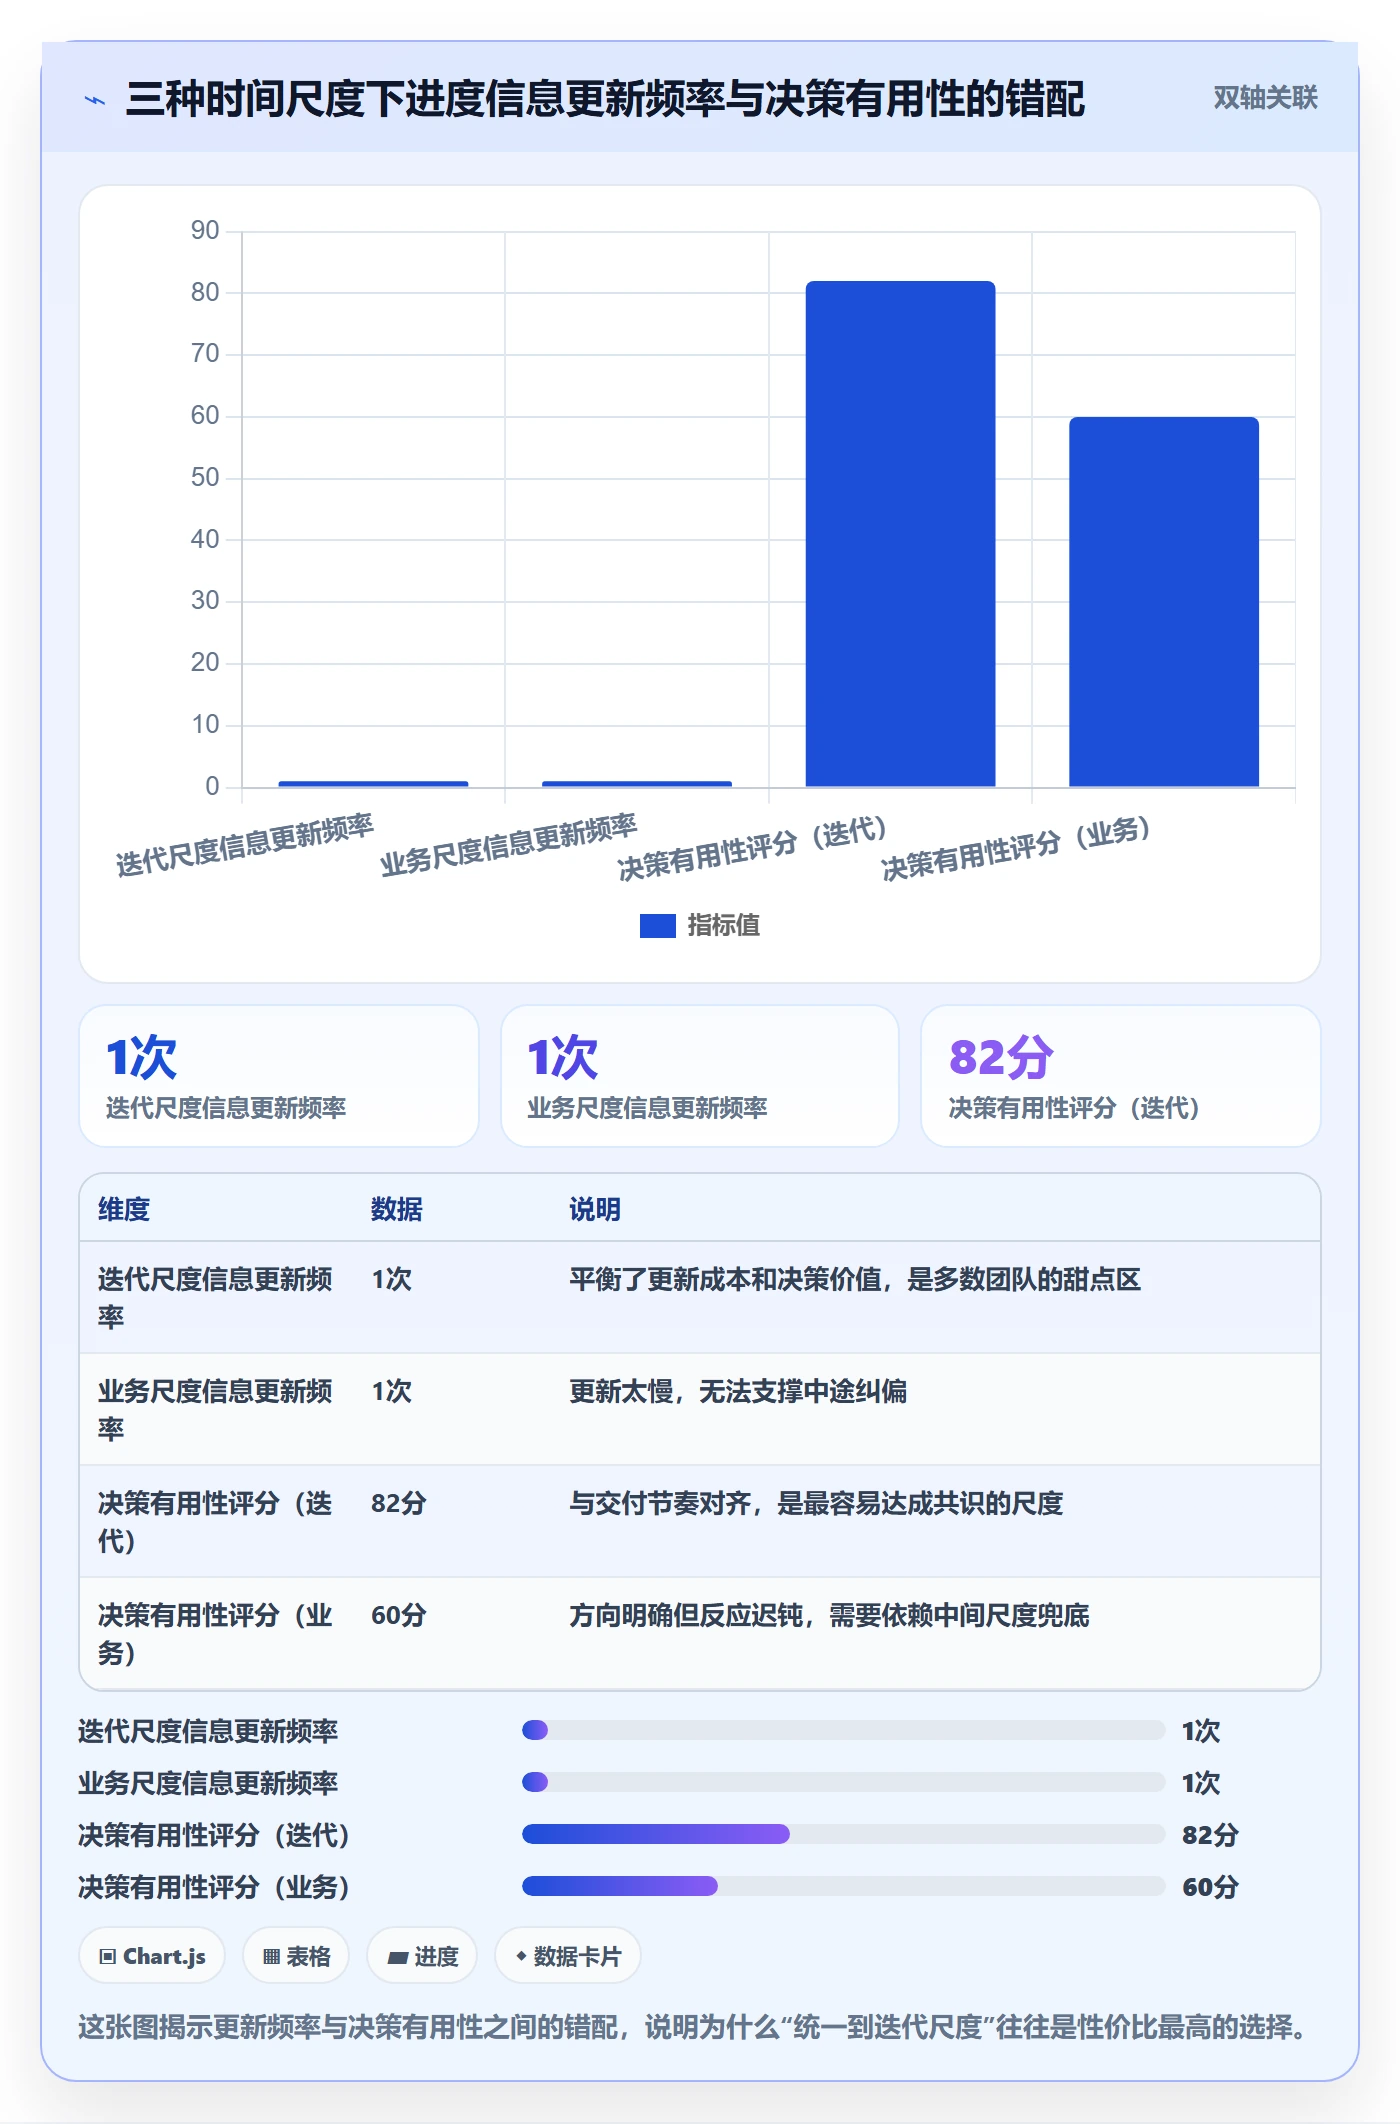Select table row 业务尺度信息更新频率 name cell

click(216, 1410)
